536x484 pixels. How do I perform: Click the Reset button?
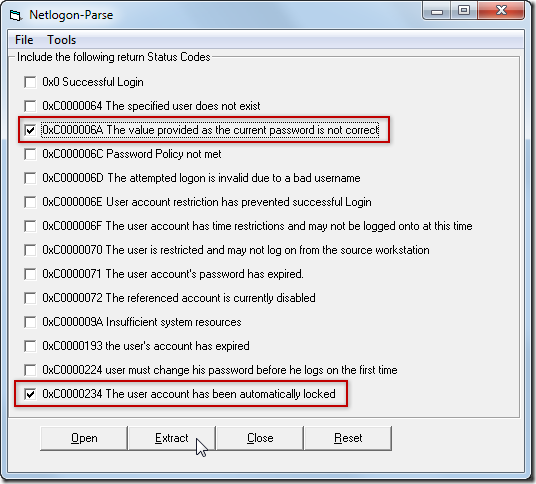pos(348,438)
